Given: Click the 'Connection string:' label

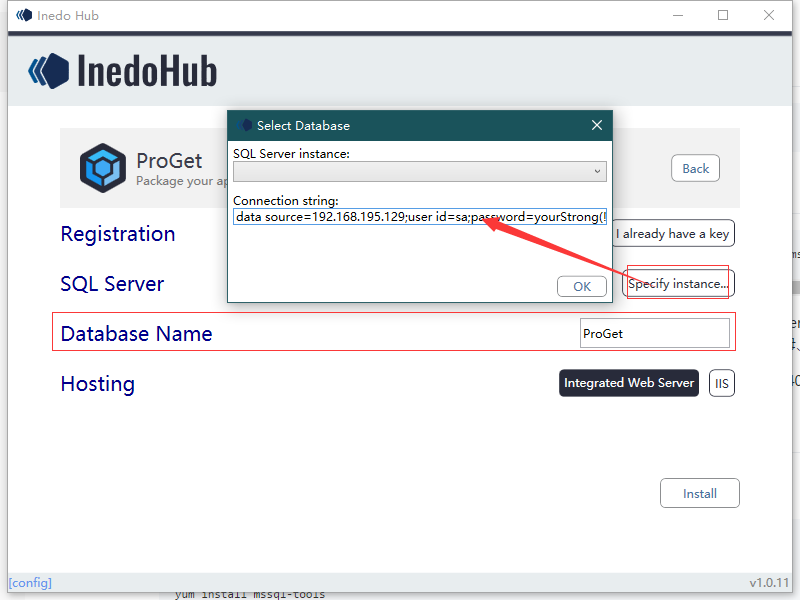Looking at the screenshot, I should [x=286, y=201].
